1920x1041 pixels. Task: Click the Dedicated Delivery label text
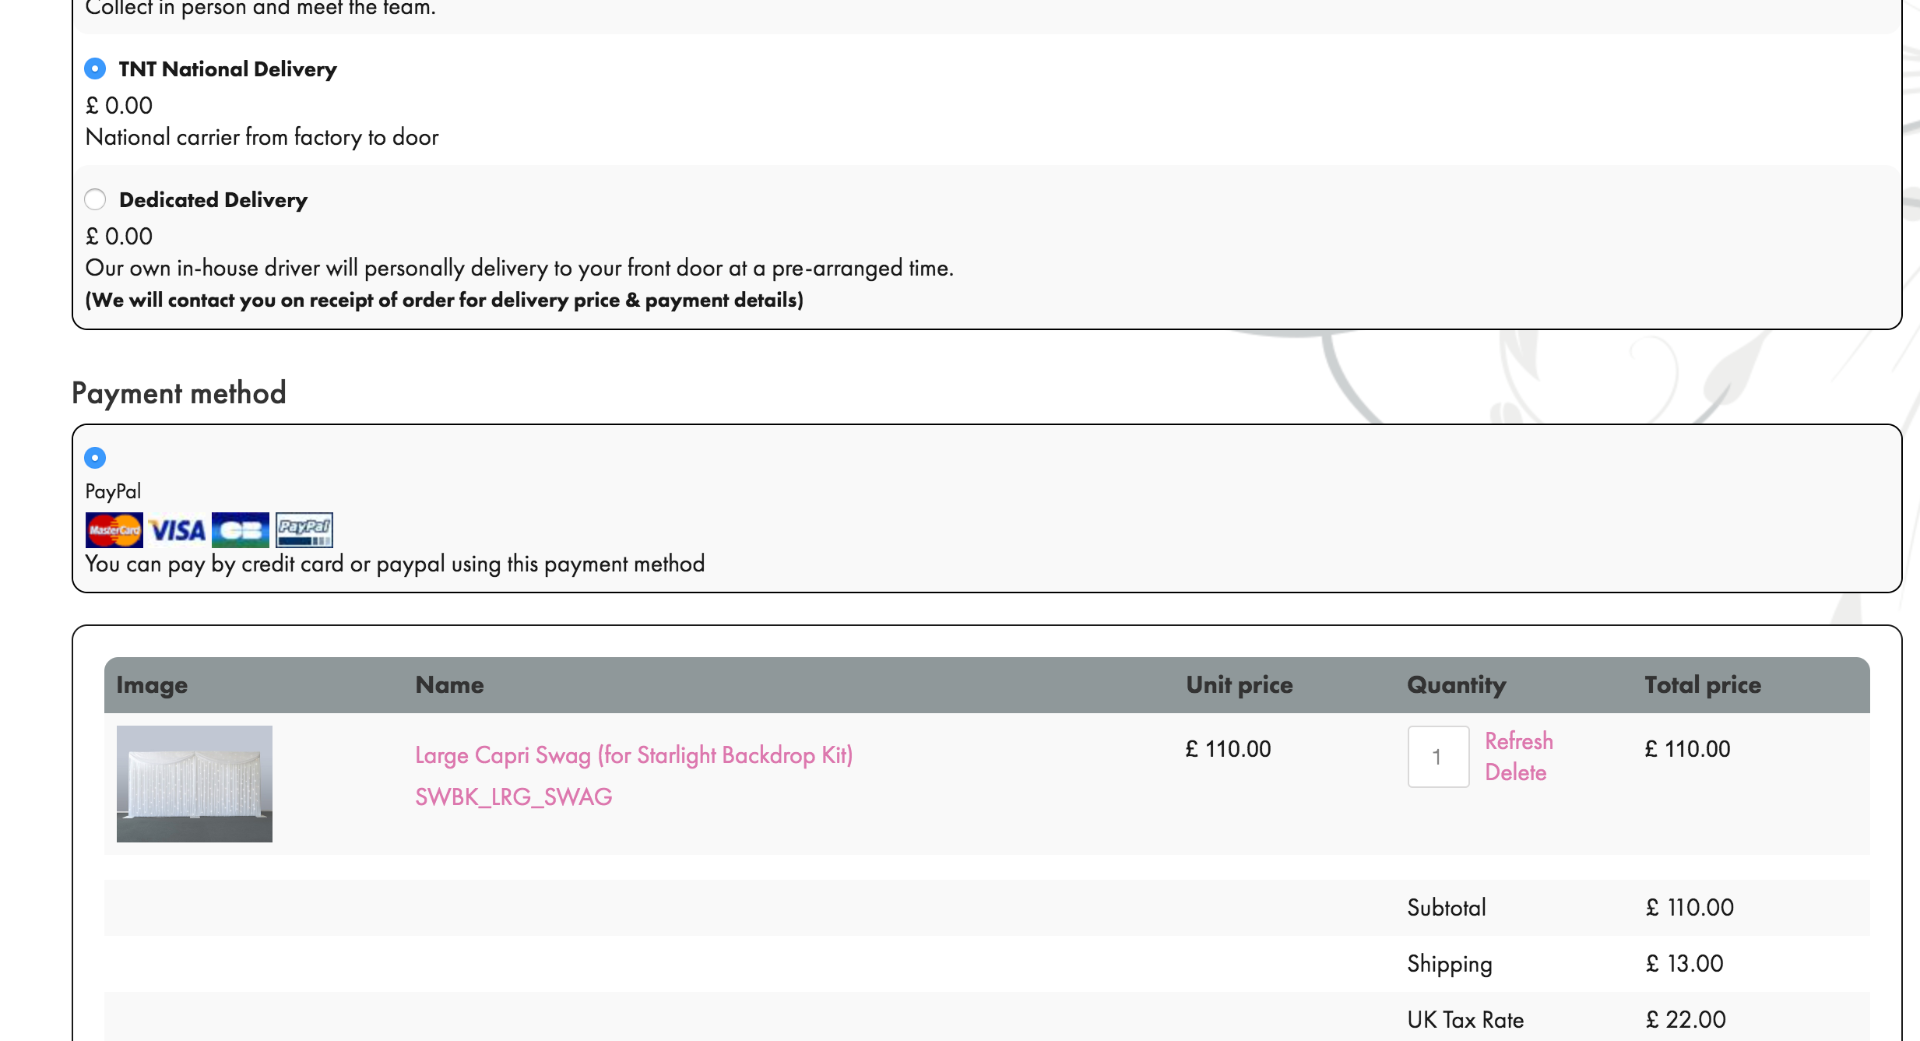[x=213, y=200]
